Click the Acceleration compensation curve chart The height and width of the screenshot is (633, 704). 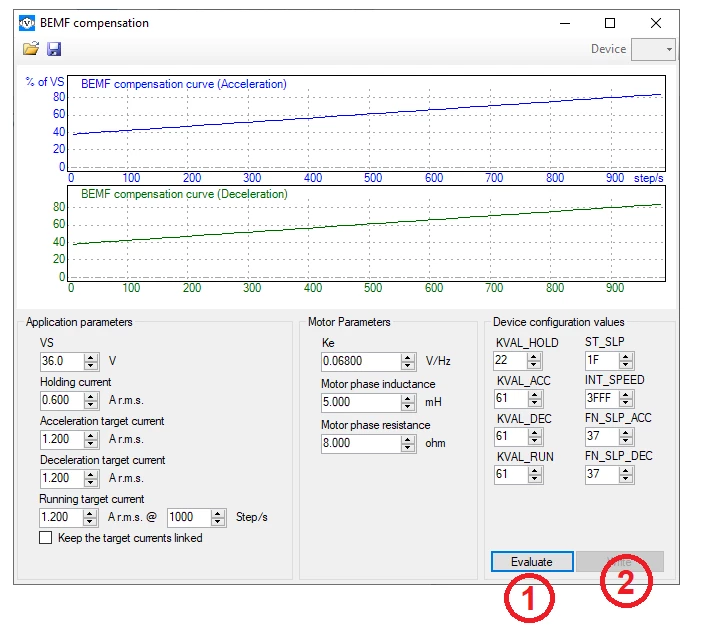click(366, 123)
